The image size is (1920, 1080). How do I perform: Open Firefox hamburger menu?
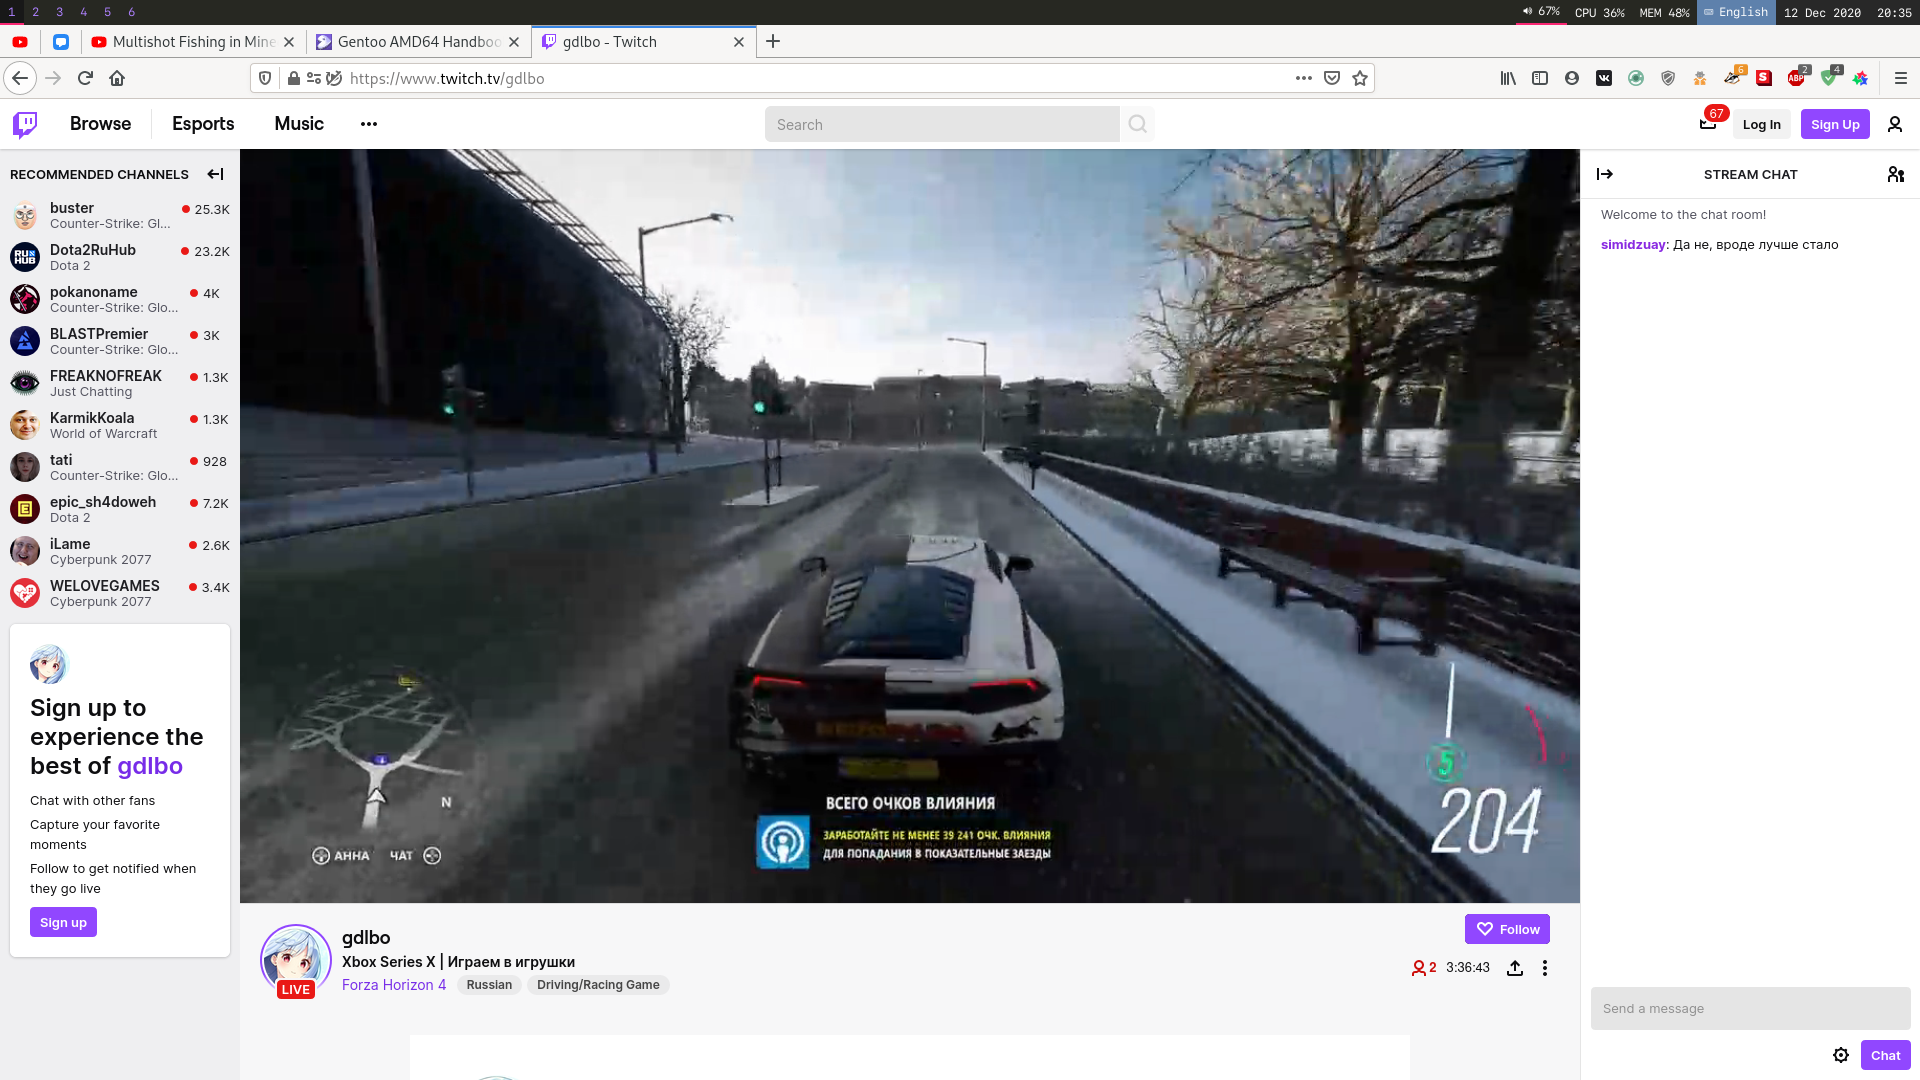(1901, 78)
